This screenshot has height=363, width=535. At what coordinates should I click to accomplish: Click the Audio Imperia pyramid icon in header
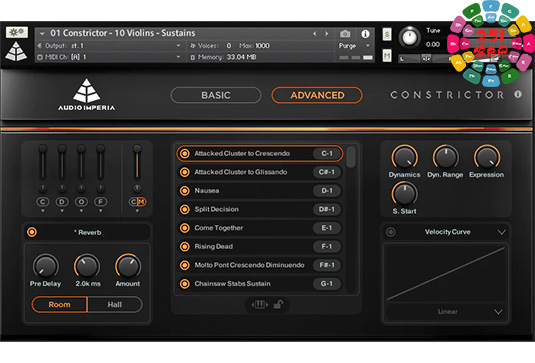click(x=16, y=51)
